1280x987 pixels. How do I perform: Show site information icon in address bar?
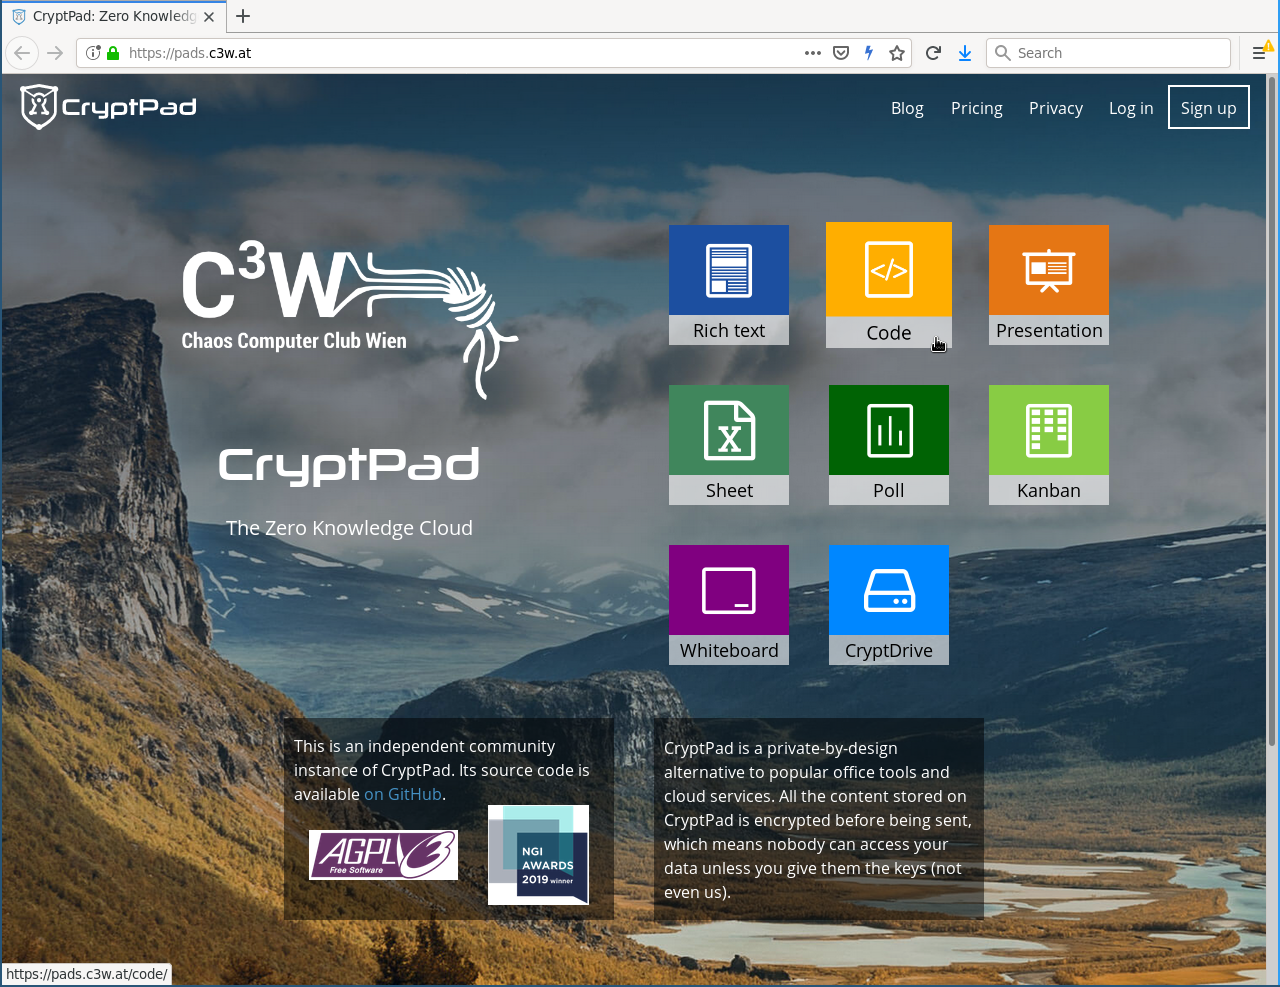[x=93, y=53]
